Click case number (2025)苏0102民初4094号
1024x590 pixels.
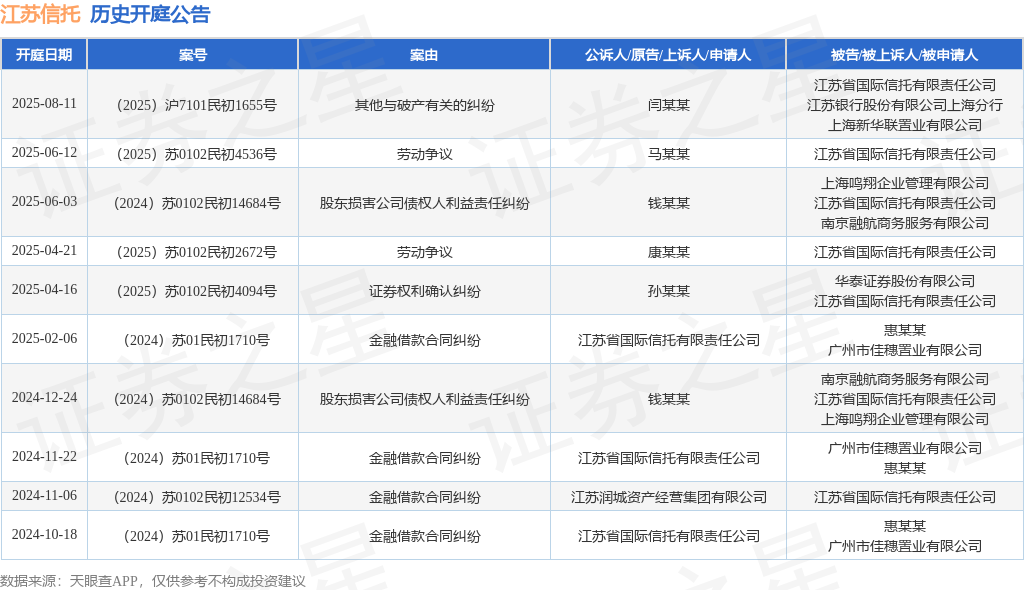pyautogui.click(x=193, y=291)
